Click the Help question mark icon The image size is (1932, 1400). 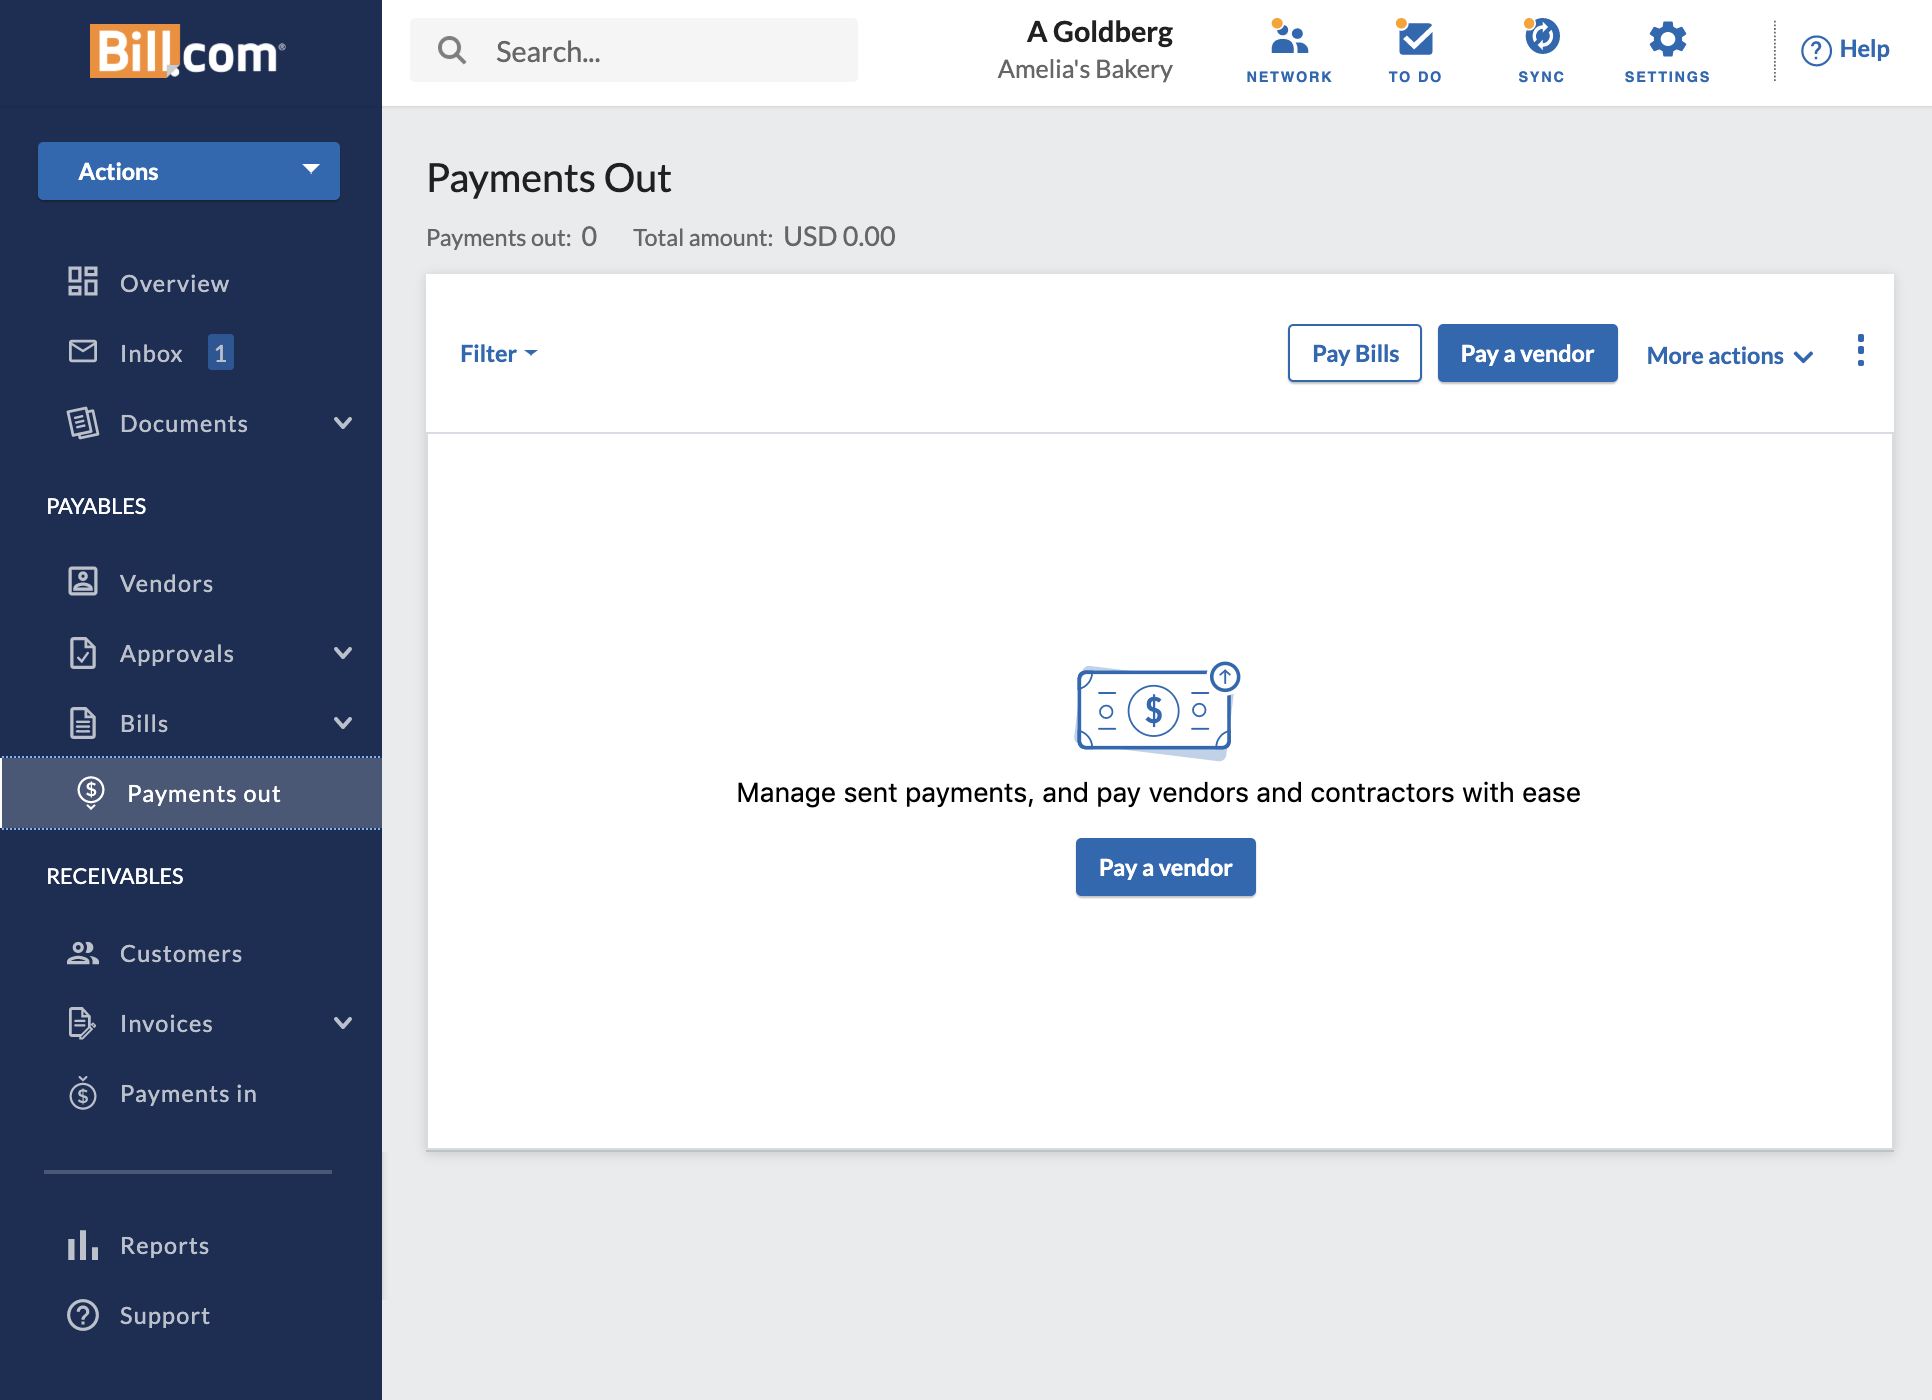point(1816,50)
